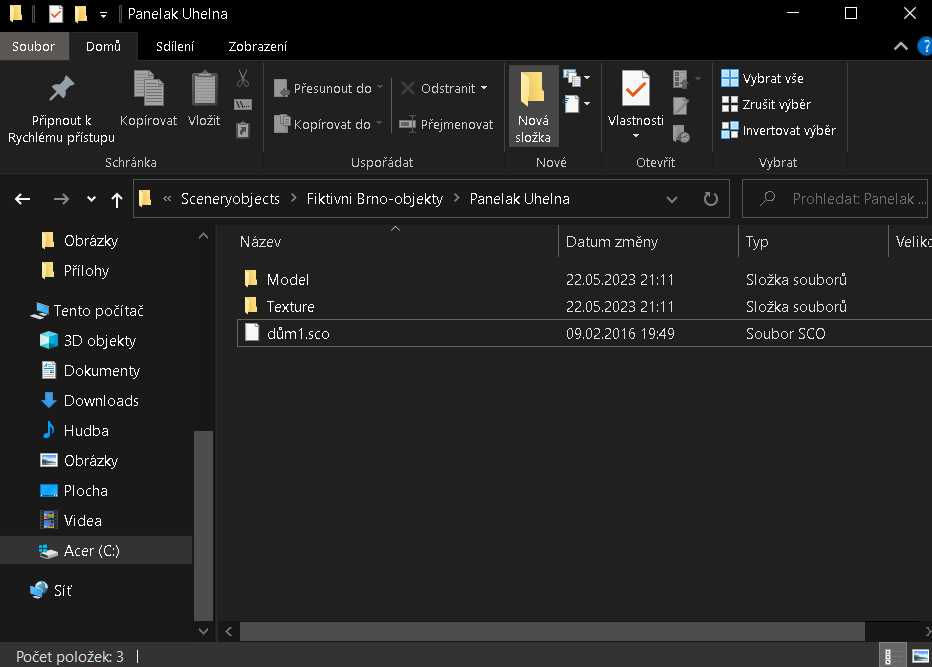Click the Pin to Quick Access icon
932x667 pixels.
pos(61,90)
